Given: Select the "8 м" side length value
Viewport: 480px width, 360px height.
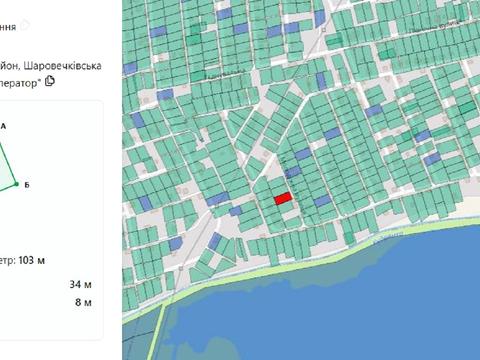Looking at the screenshot, I should (x=83, y=302).
